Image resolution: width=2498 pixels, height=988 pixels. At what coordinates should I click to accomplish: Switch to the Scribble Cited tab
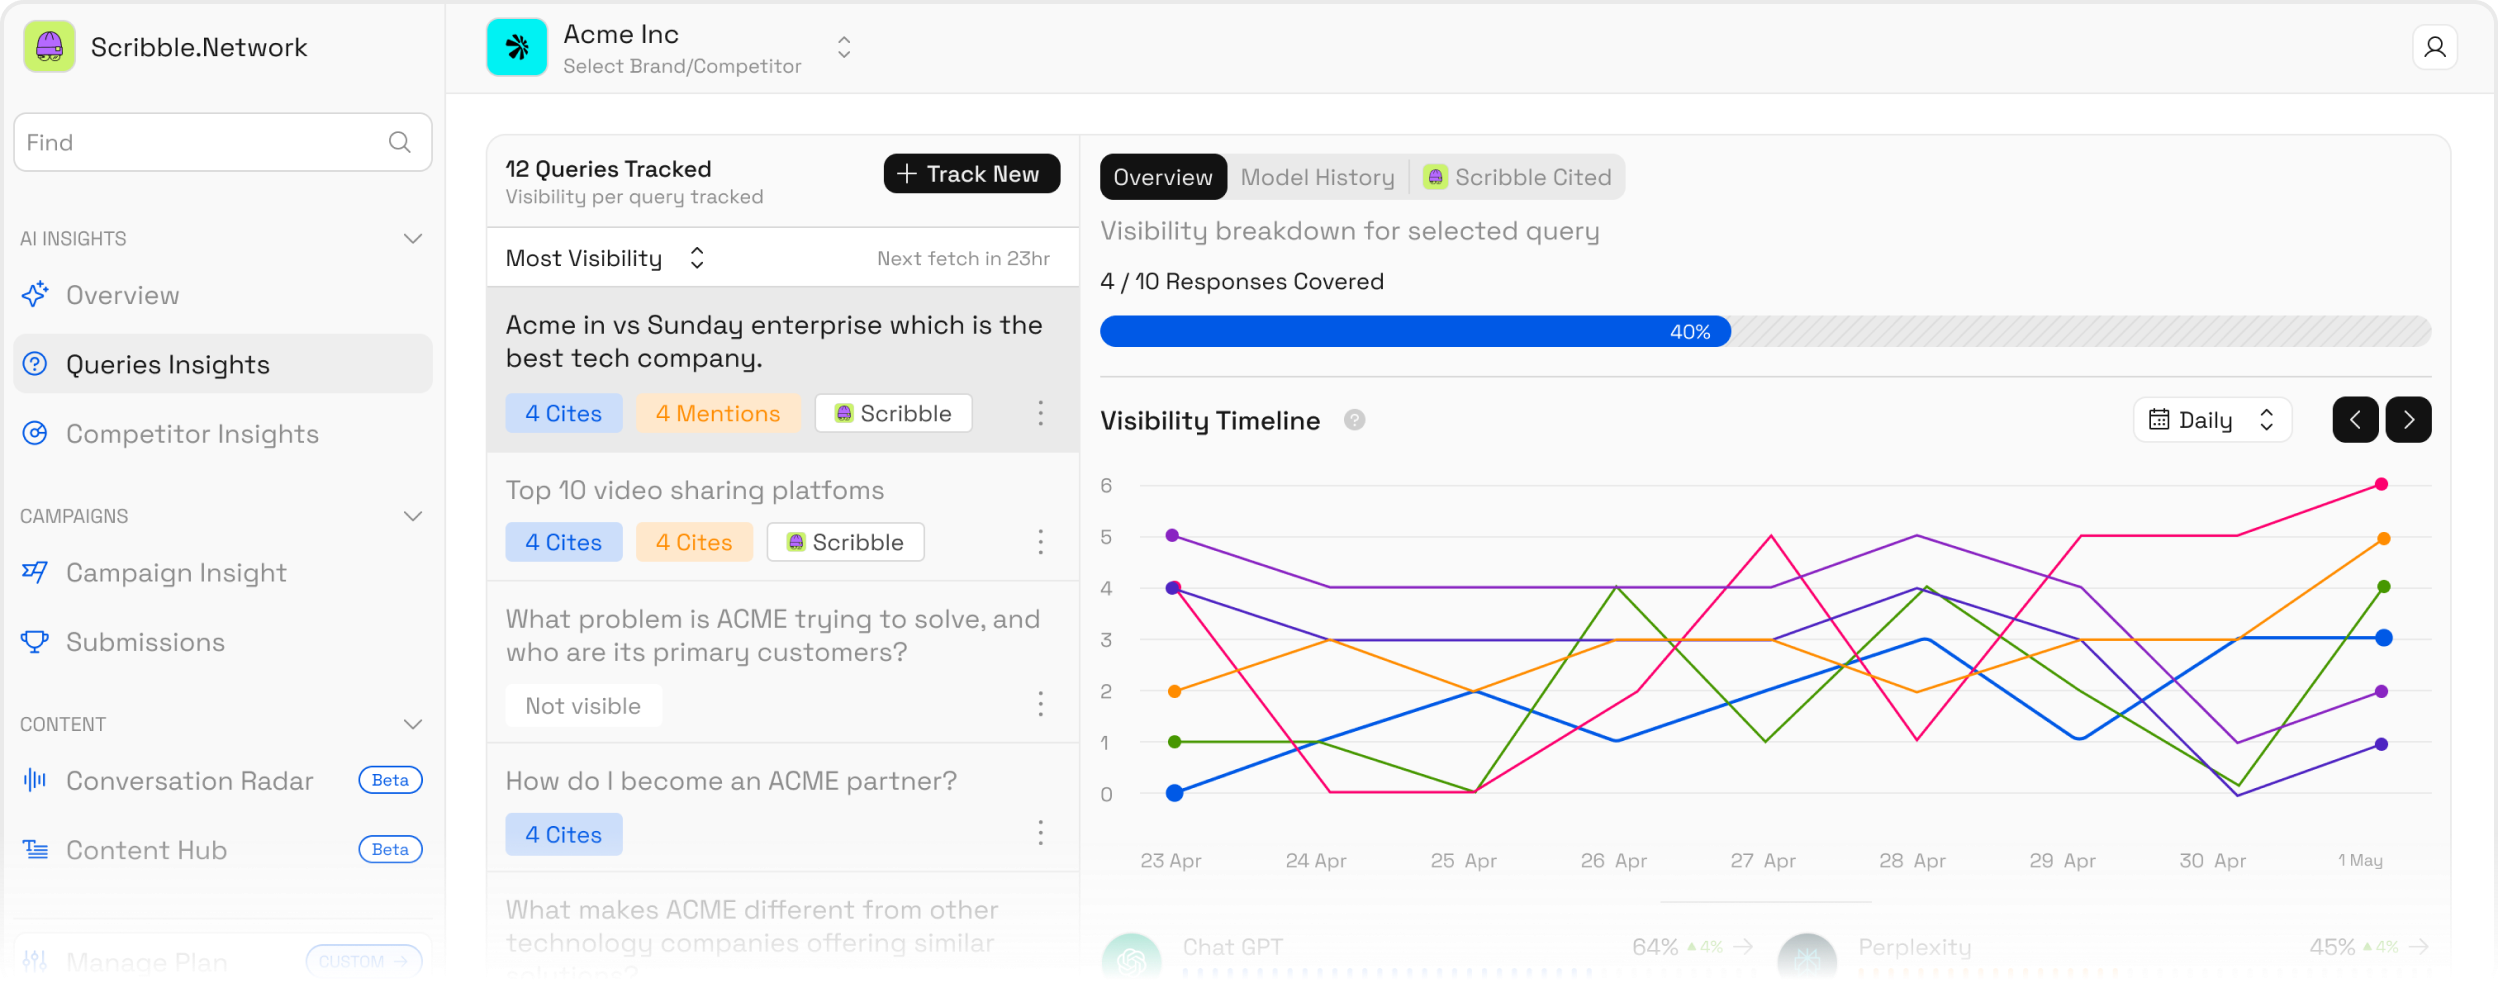click(1517, 177)
